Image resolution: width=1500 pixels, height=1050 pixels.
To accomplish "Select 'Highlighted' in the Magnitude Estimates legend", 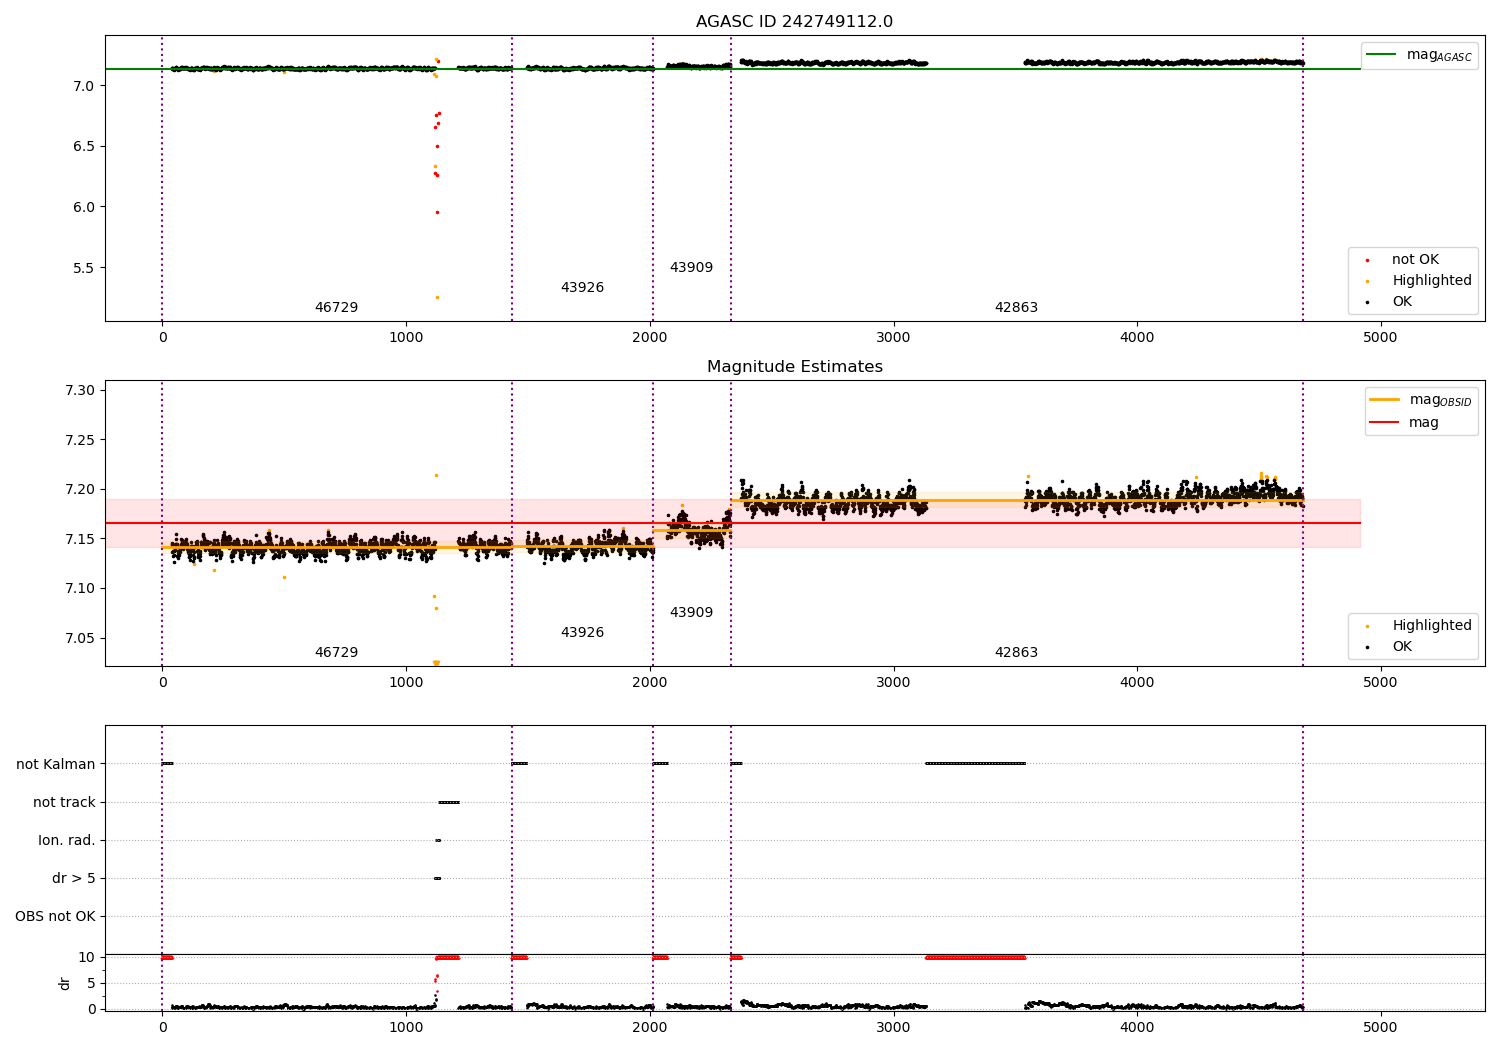I will click(1432, 626).
